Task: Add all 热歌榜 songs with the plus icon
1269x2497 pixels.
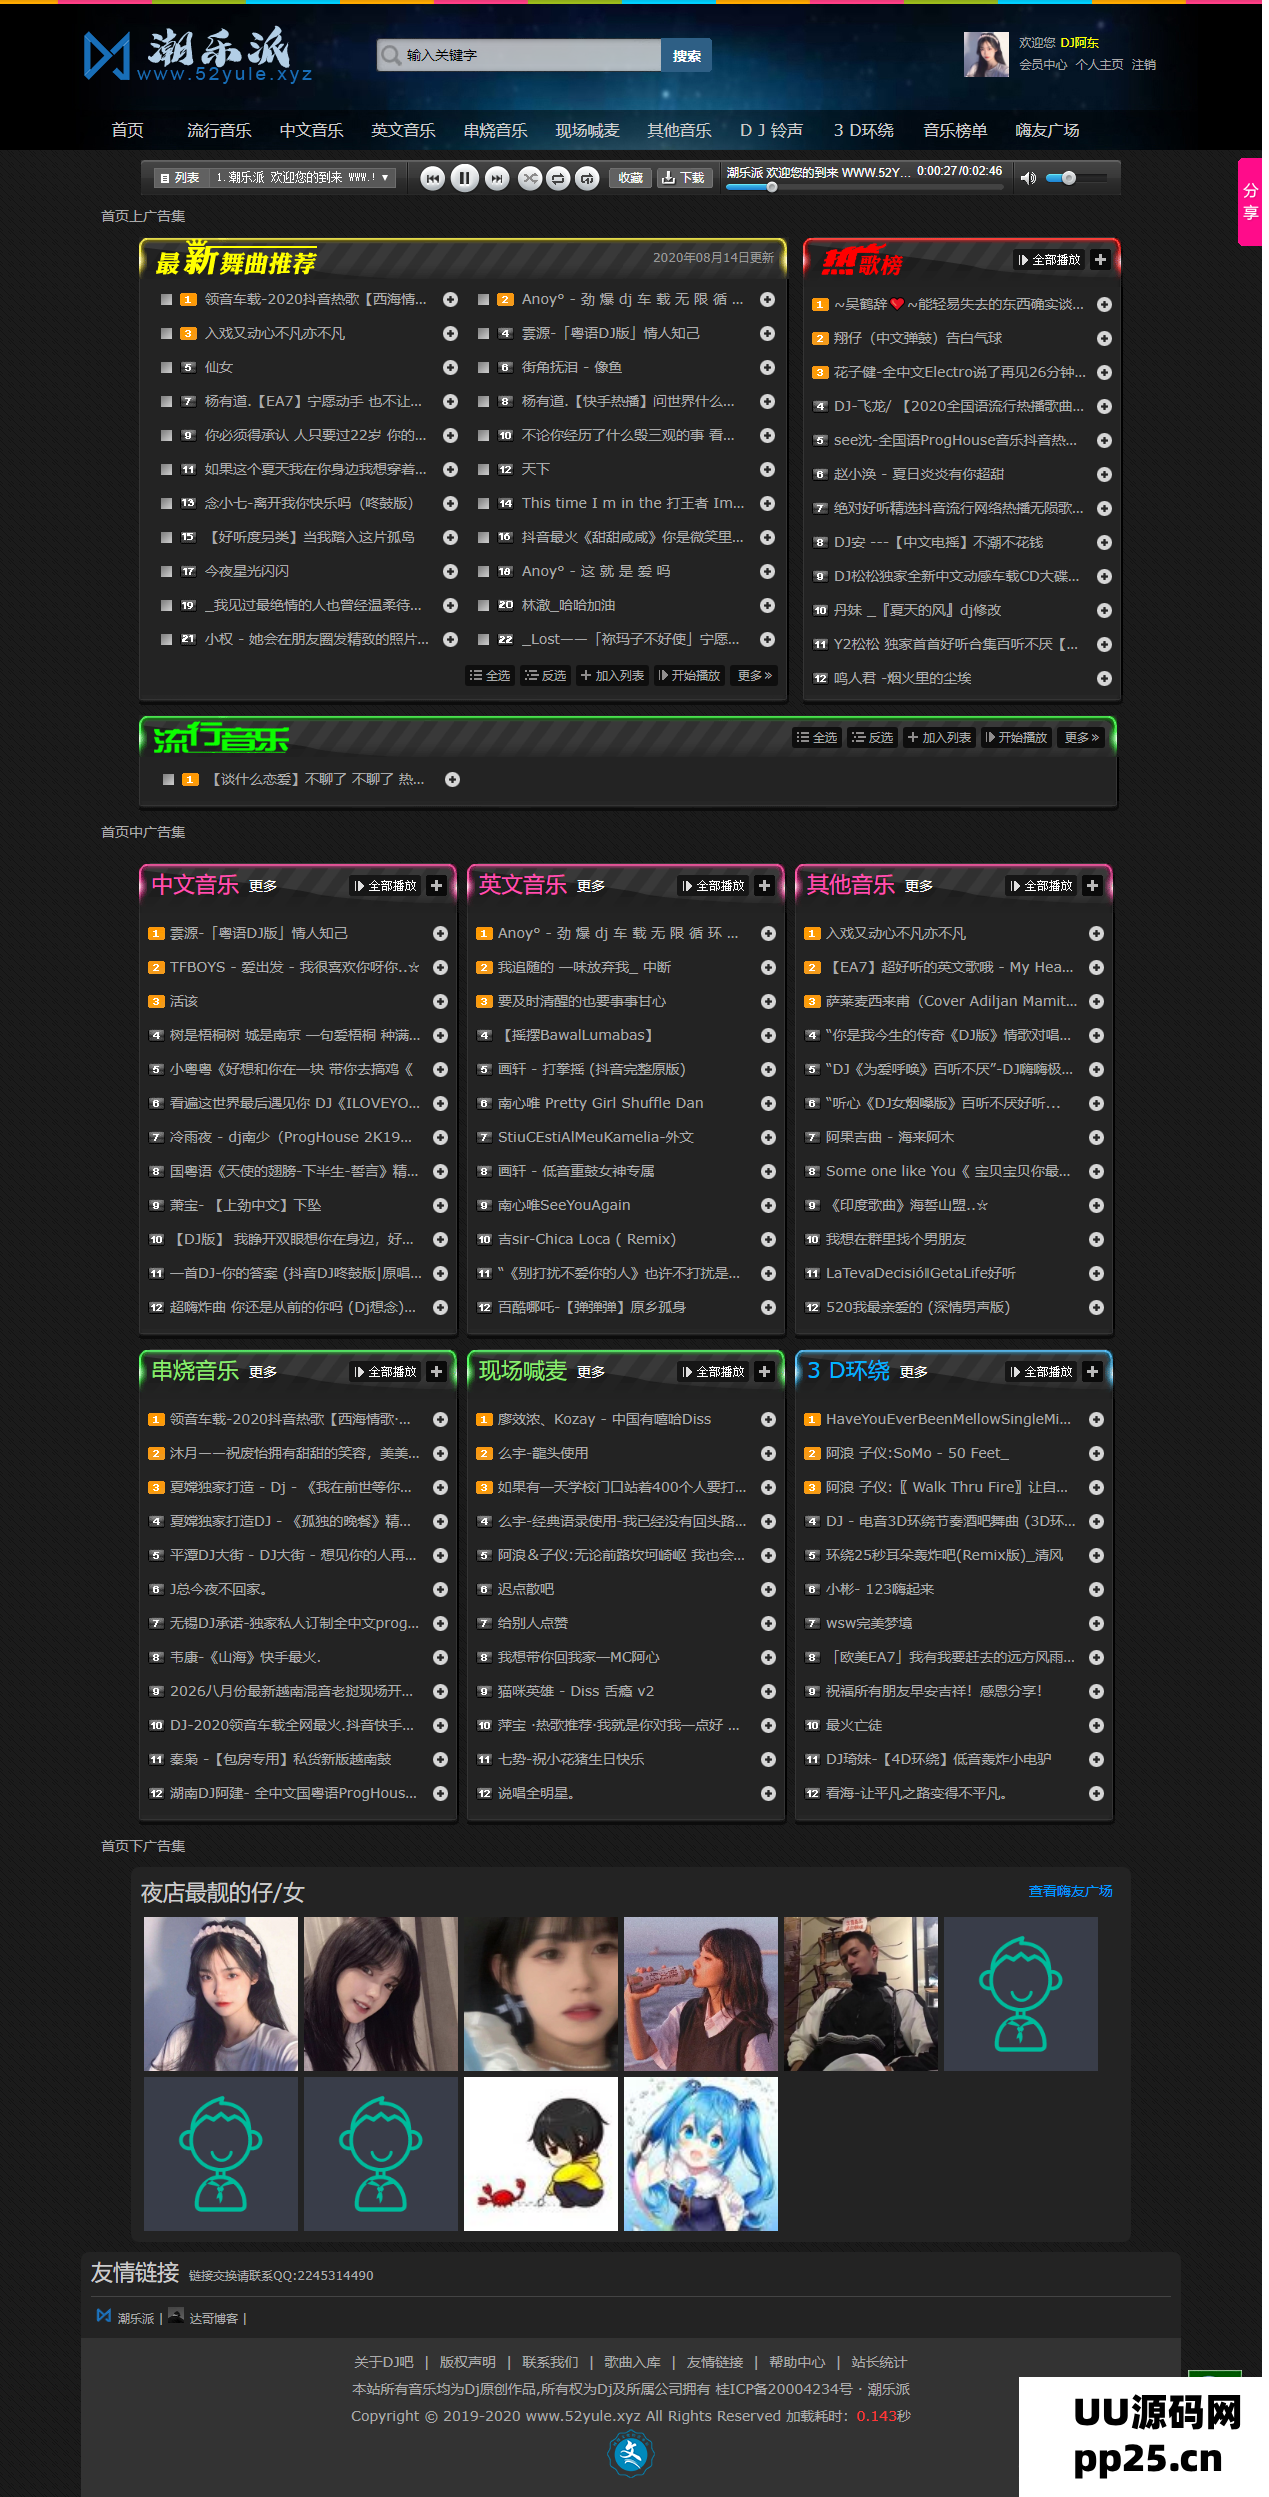Action: 1100,260
